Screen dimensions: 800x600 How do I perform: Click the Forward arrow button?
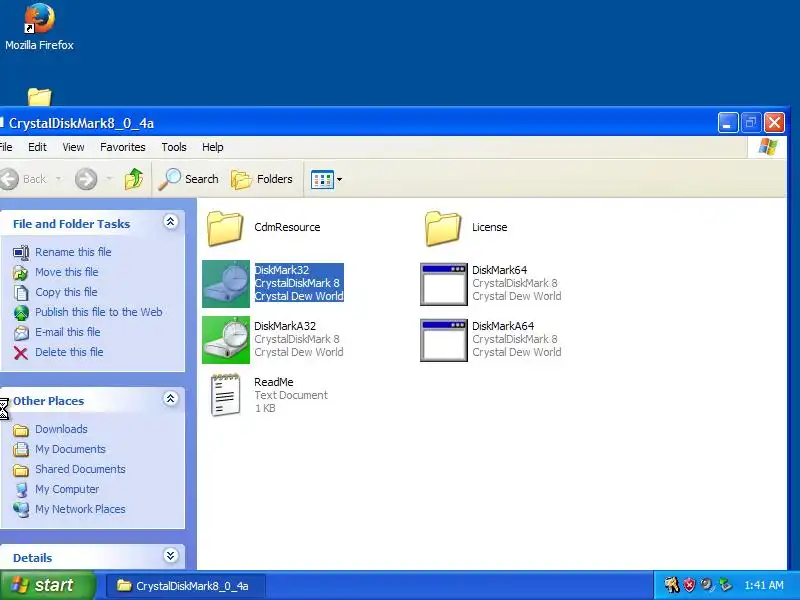coord(86,179)
